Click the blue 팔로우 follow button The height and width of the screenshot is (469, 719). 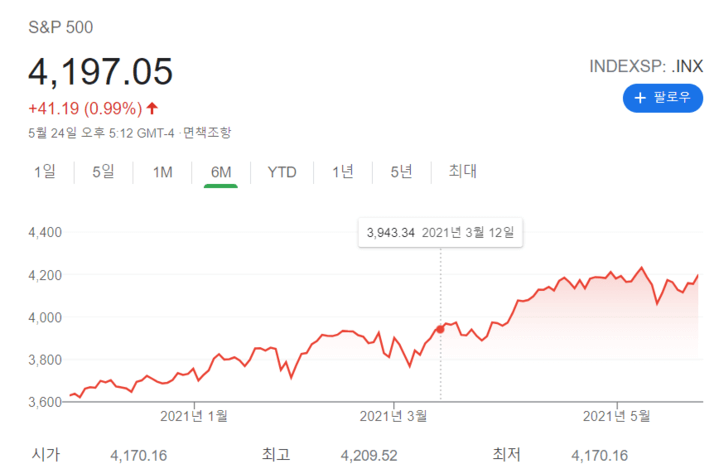(662, 98)
